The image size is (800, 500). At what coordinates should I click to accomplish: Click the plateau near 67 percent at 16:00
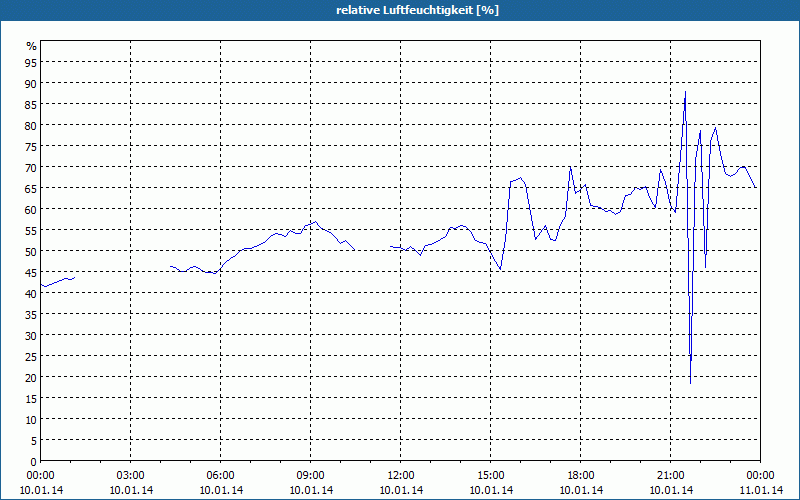[x=517, y=179]
